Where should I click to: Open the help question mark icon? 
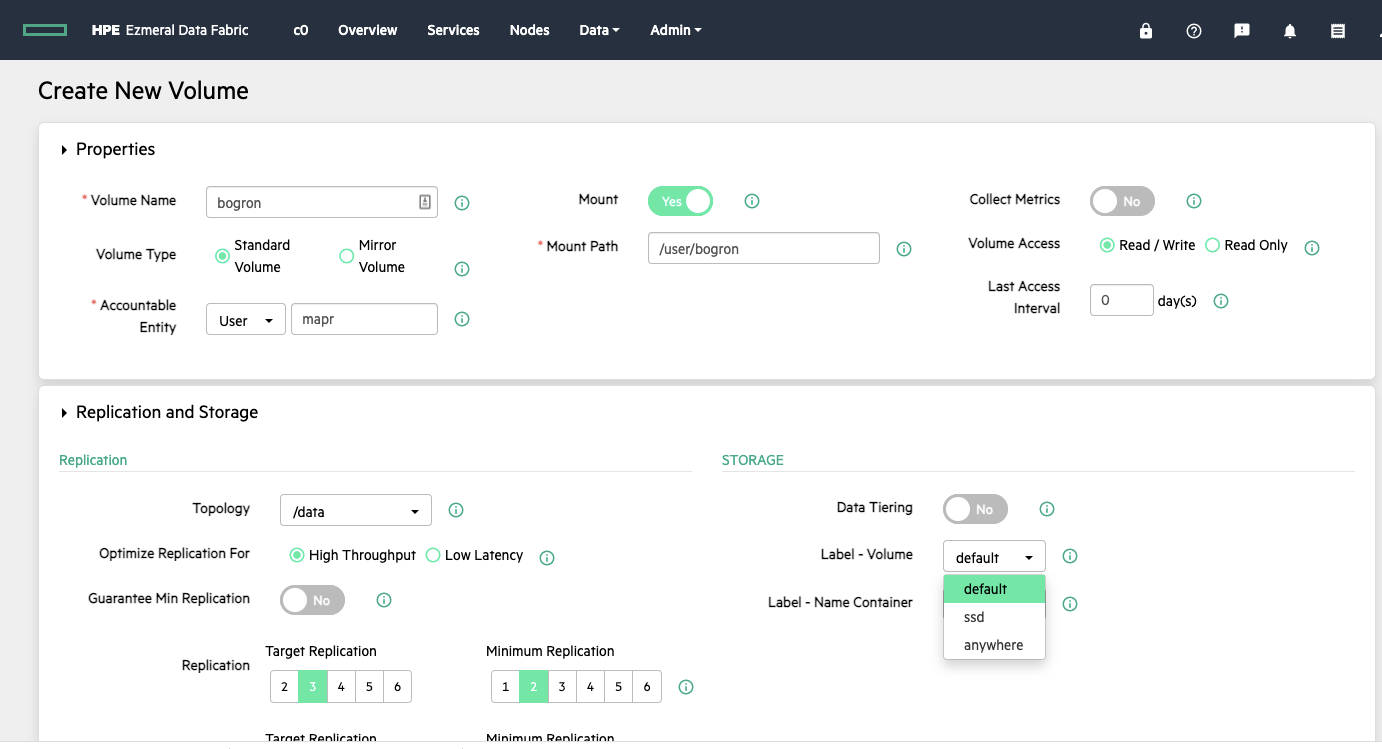point(1194,31)
